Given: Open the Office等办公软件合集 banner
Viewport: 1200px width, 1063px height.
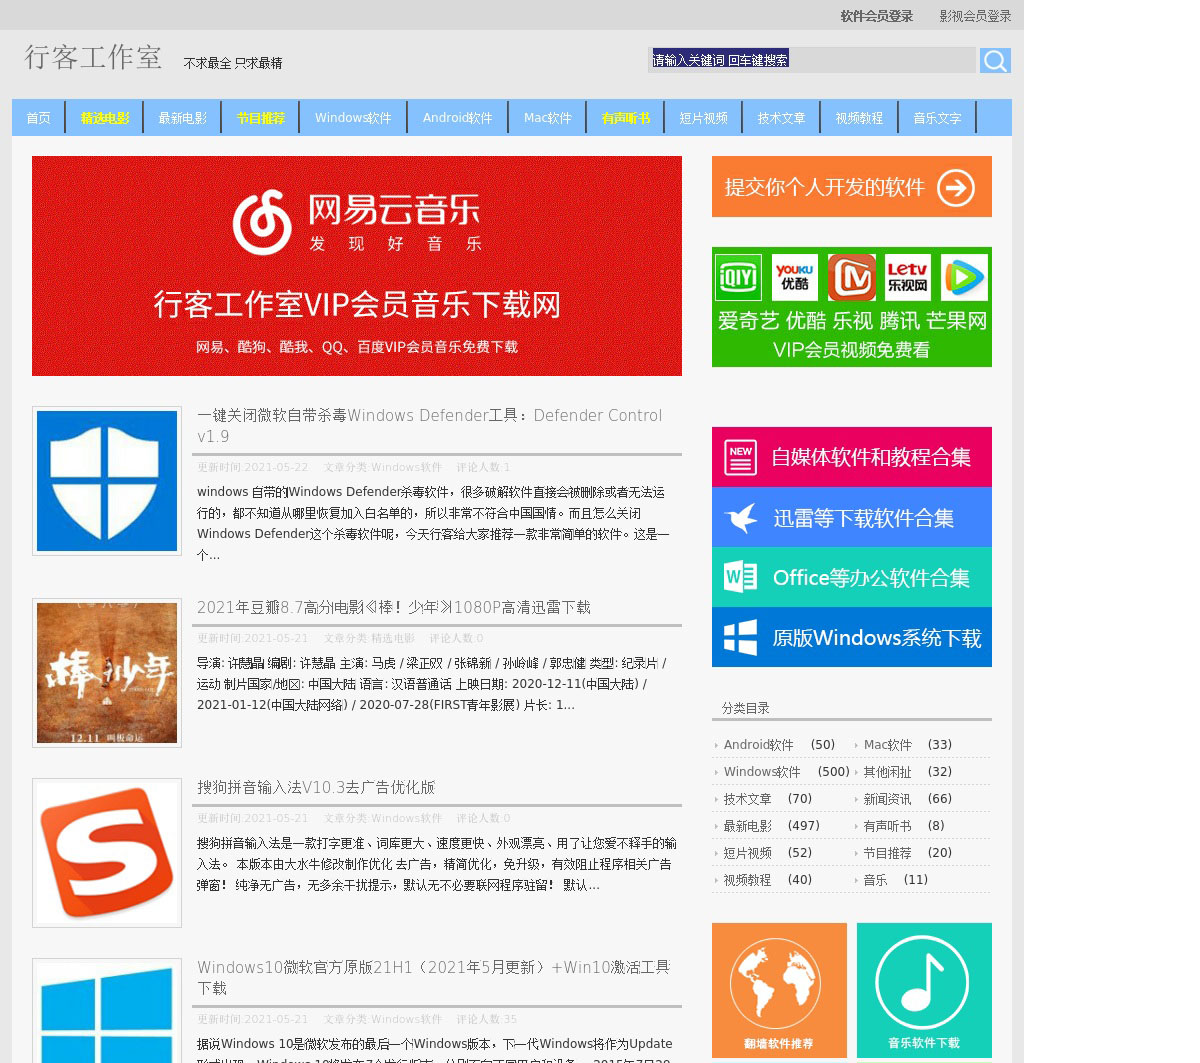Looking at the screenshot, I should point(851,577).
